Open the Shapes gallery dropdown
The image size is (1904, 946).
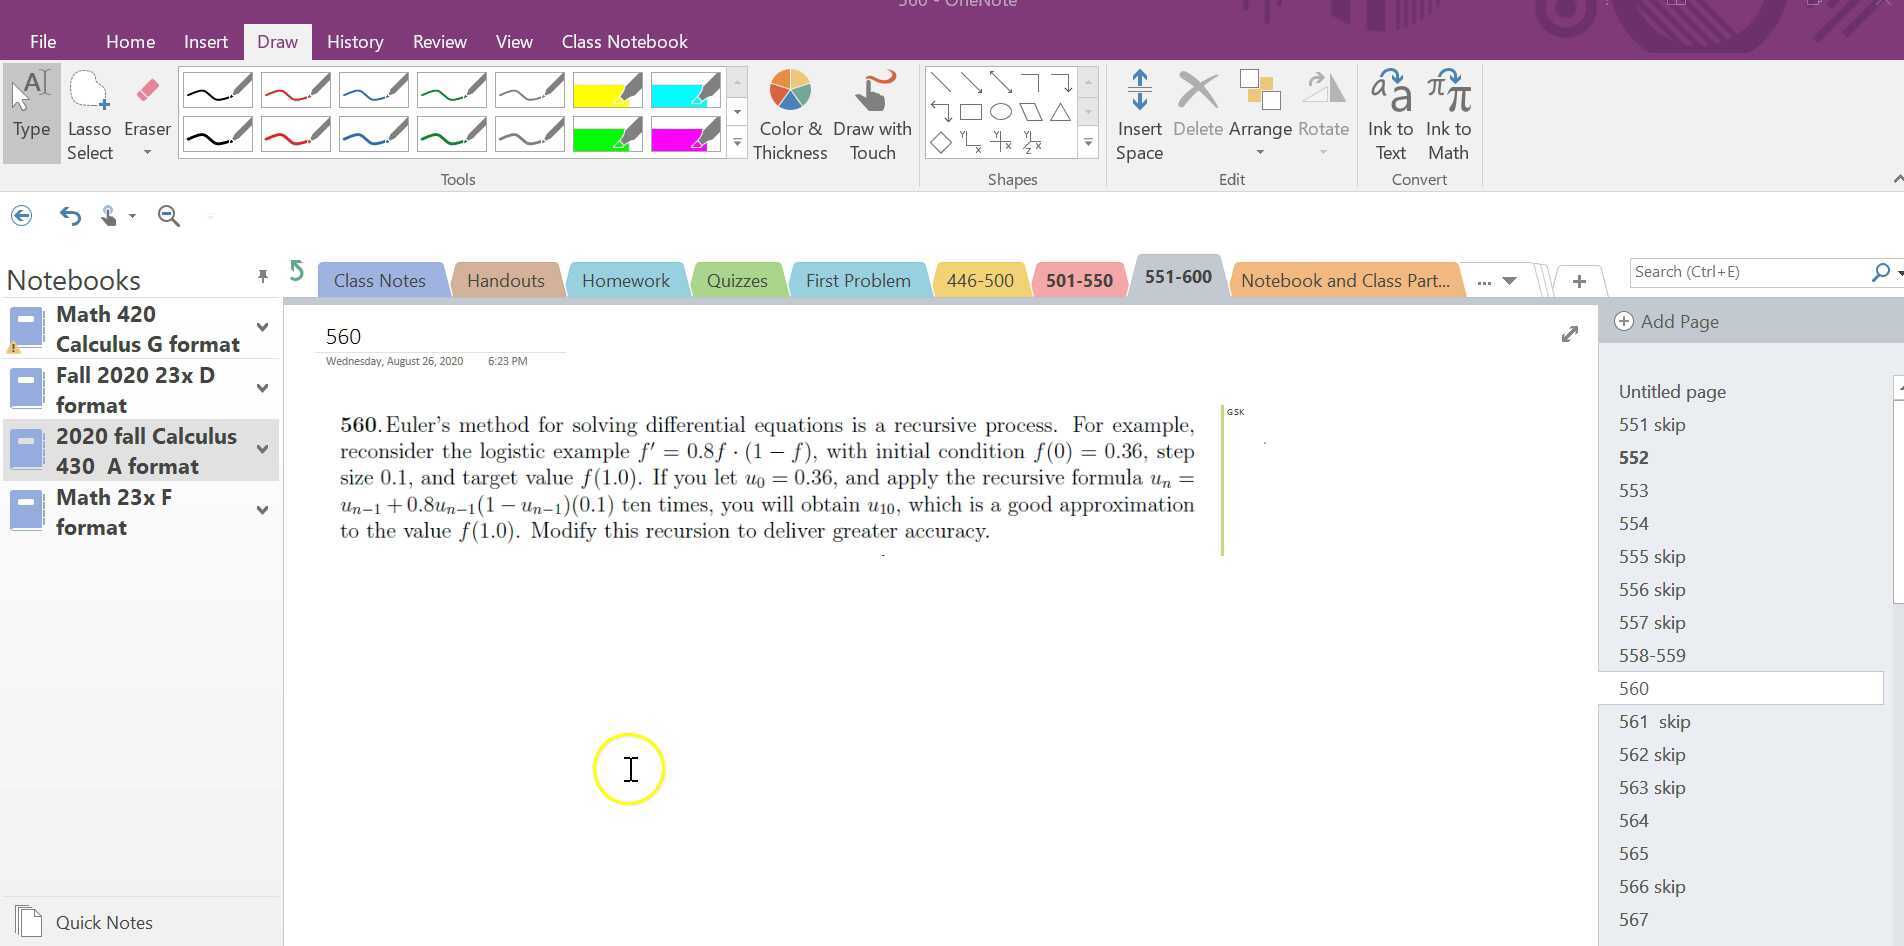(1088, 142)
